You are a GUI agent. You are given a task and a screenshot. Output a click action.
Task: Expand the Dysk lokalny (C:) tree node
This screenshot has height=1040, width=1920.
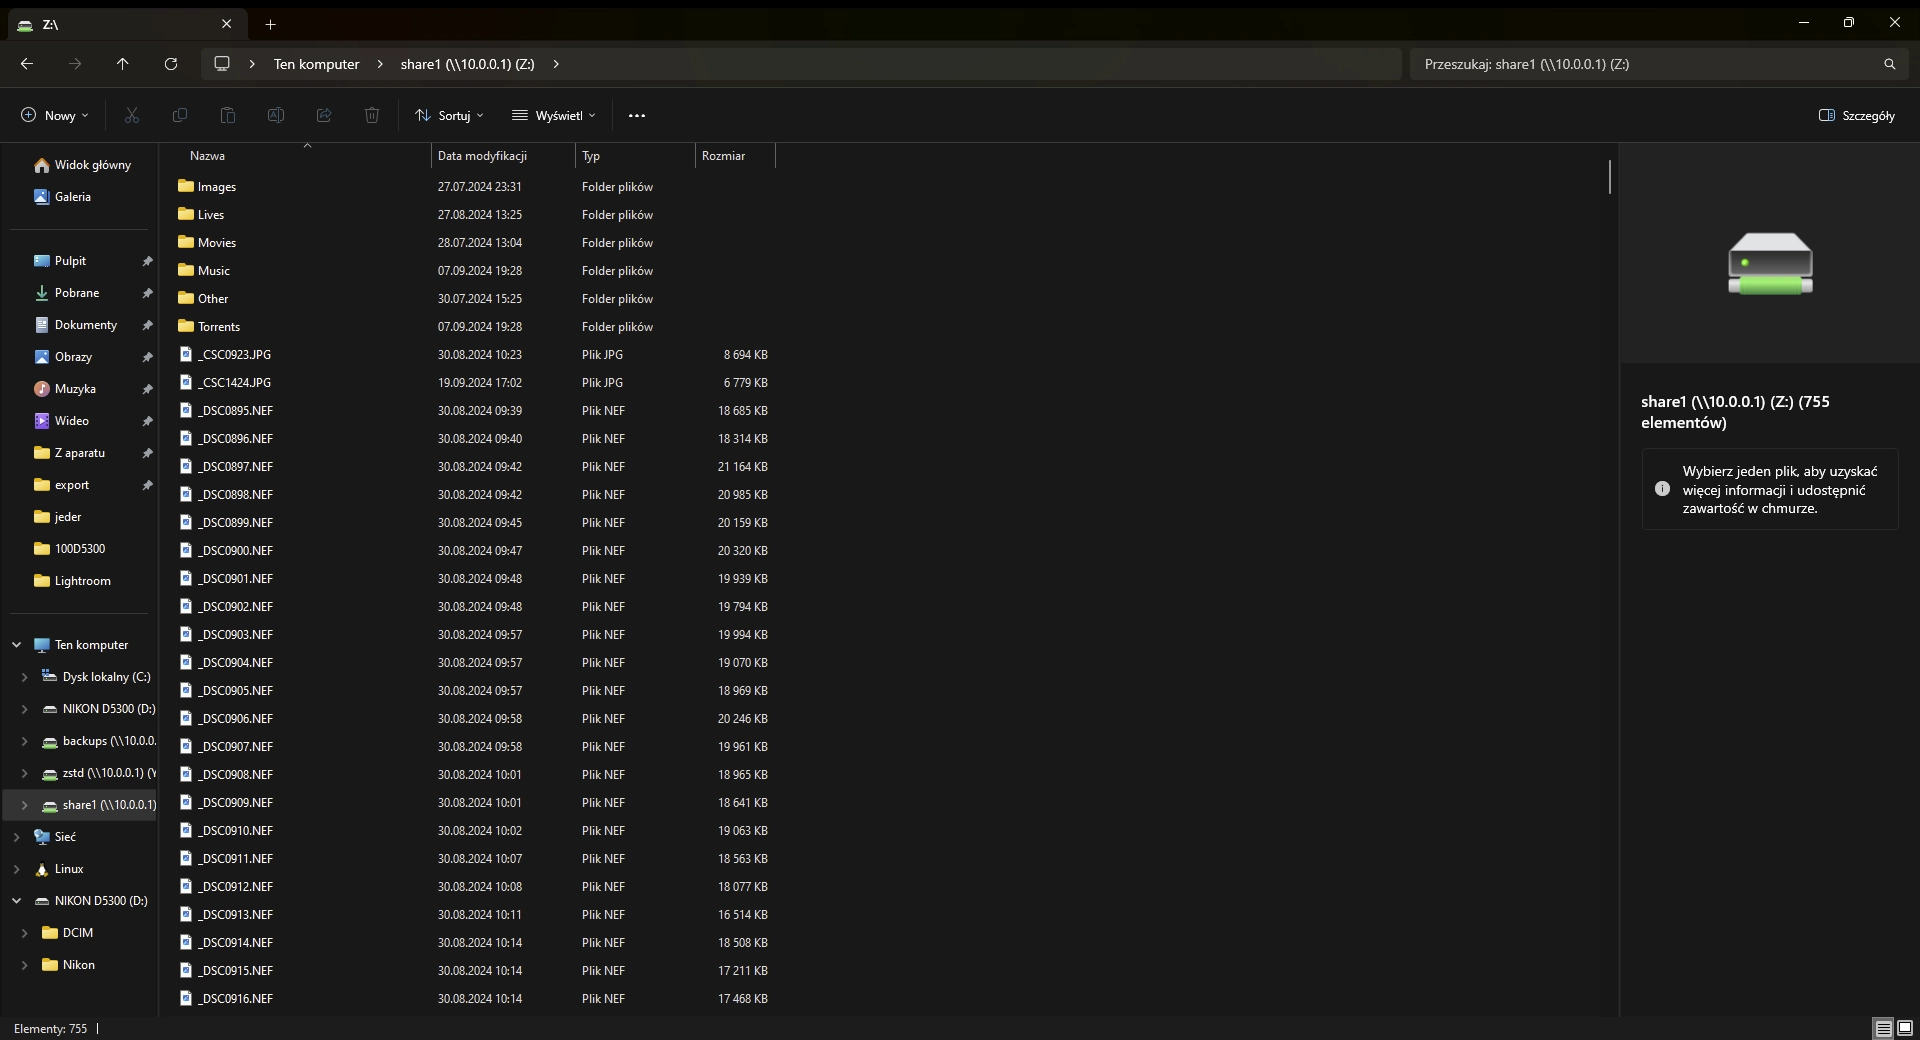[x=24, y=677]
